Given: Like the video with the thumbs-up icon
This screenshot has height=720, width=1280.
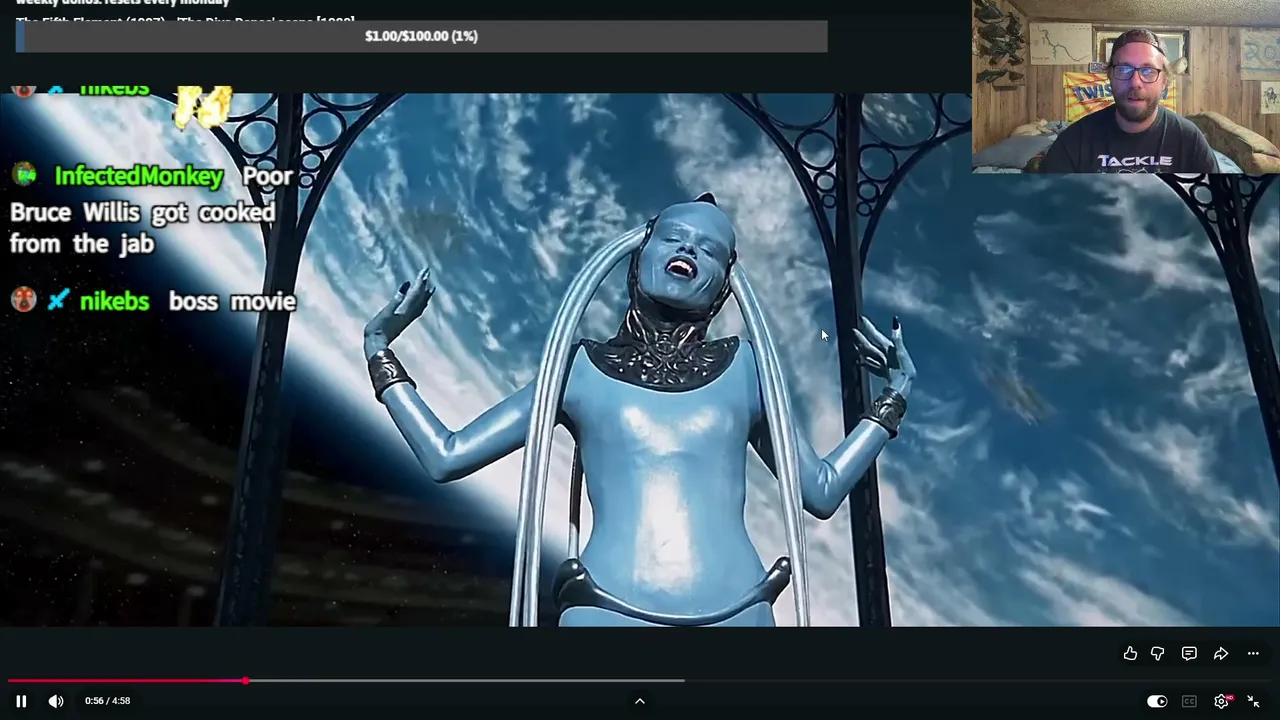Looking at the screenshot, I should pos(1130,654).
